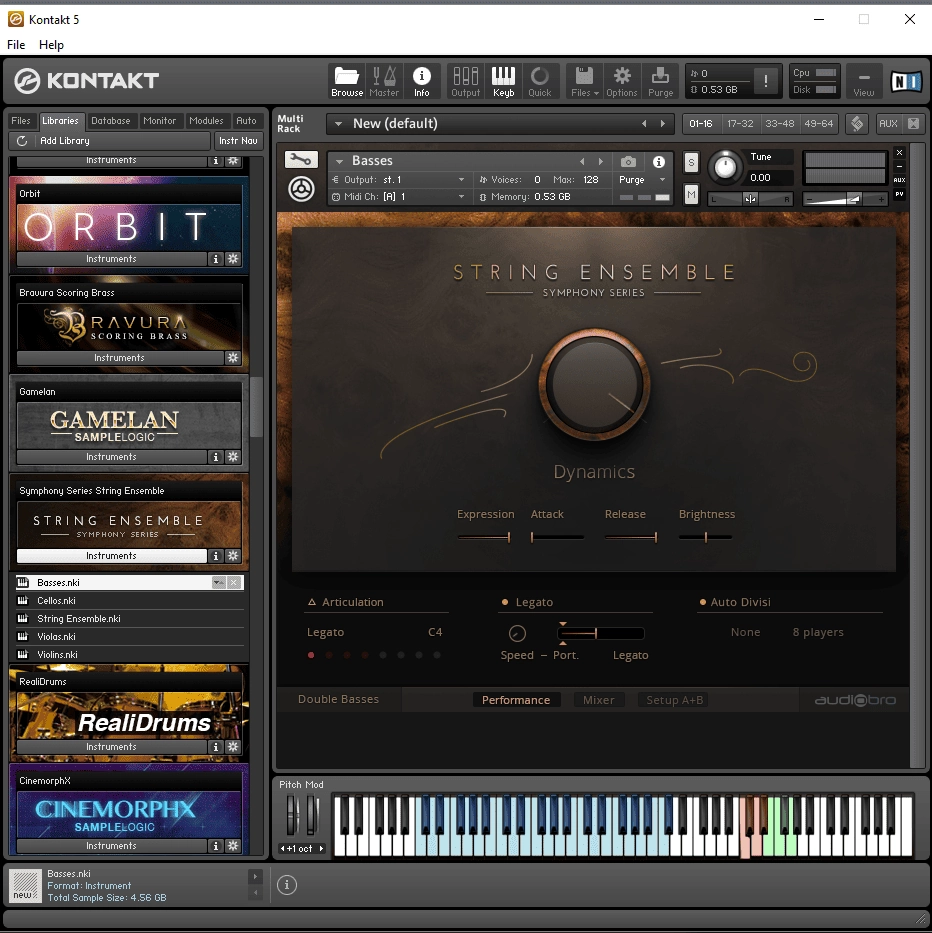
Task: Show the Output mixer
Action: pos(465,81)
